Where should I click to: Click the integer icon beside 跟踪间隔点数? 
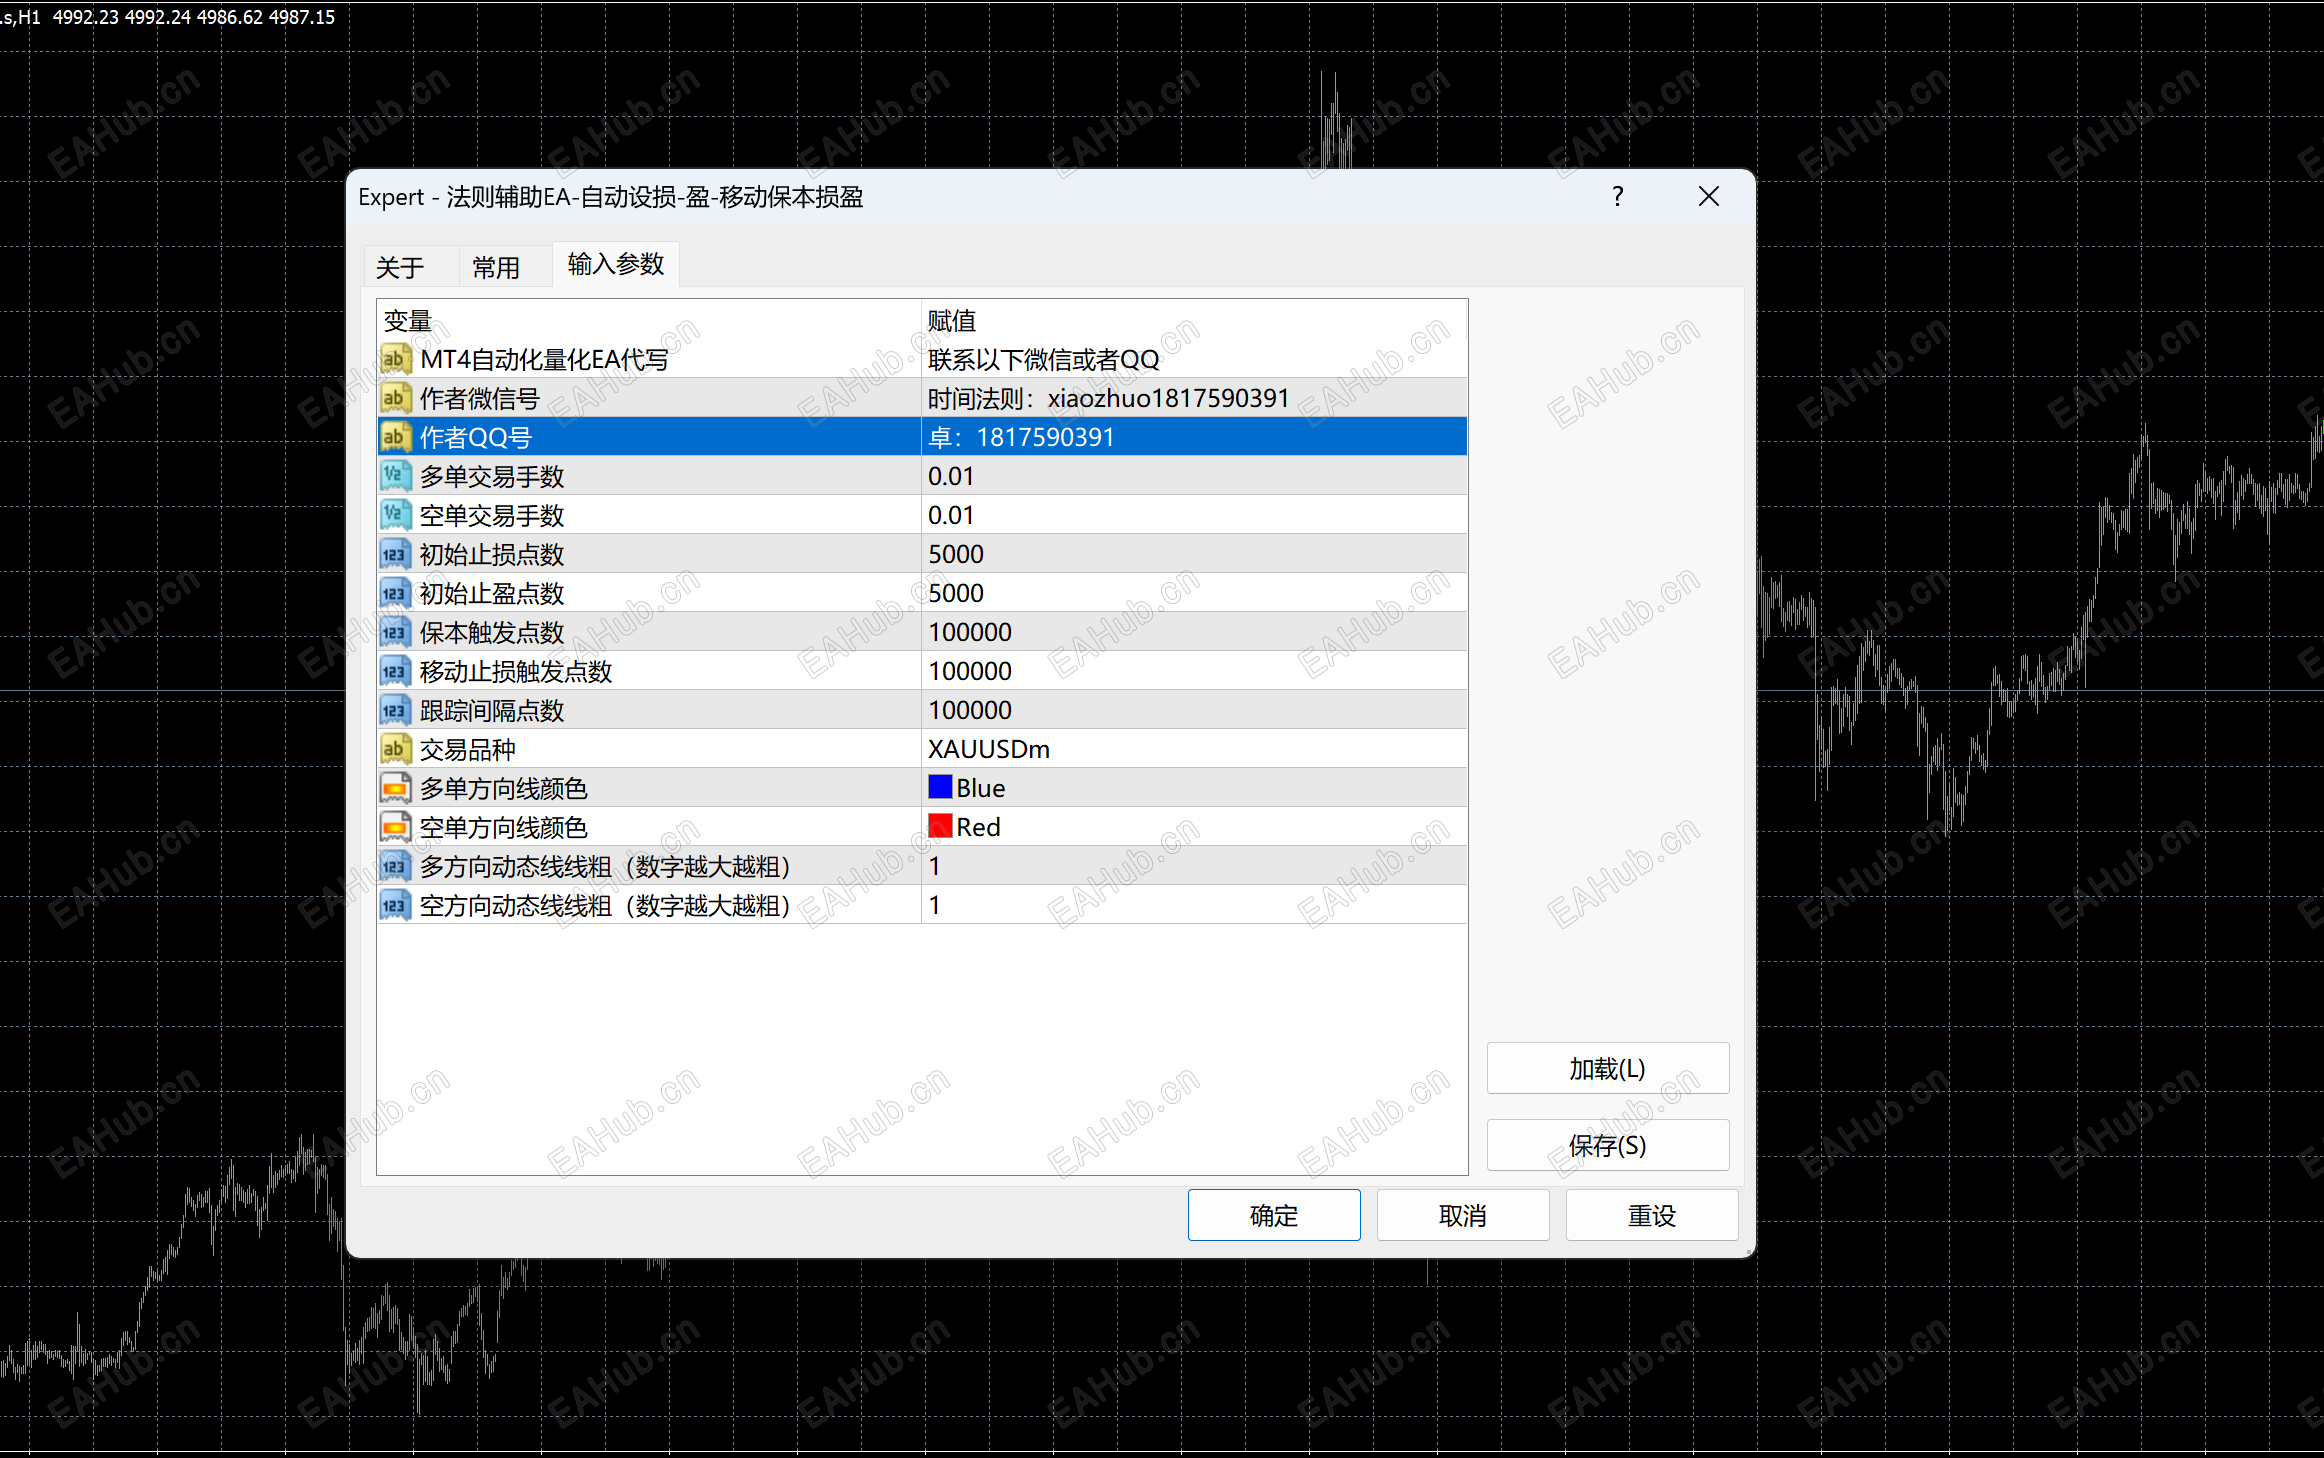coord(395,710)
